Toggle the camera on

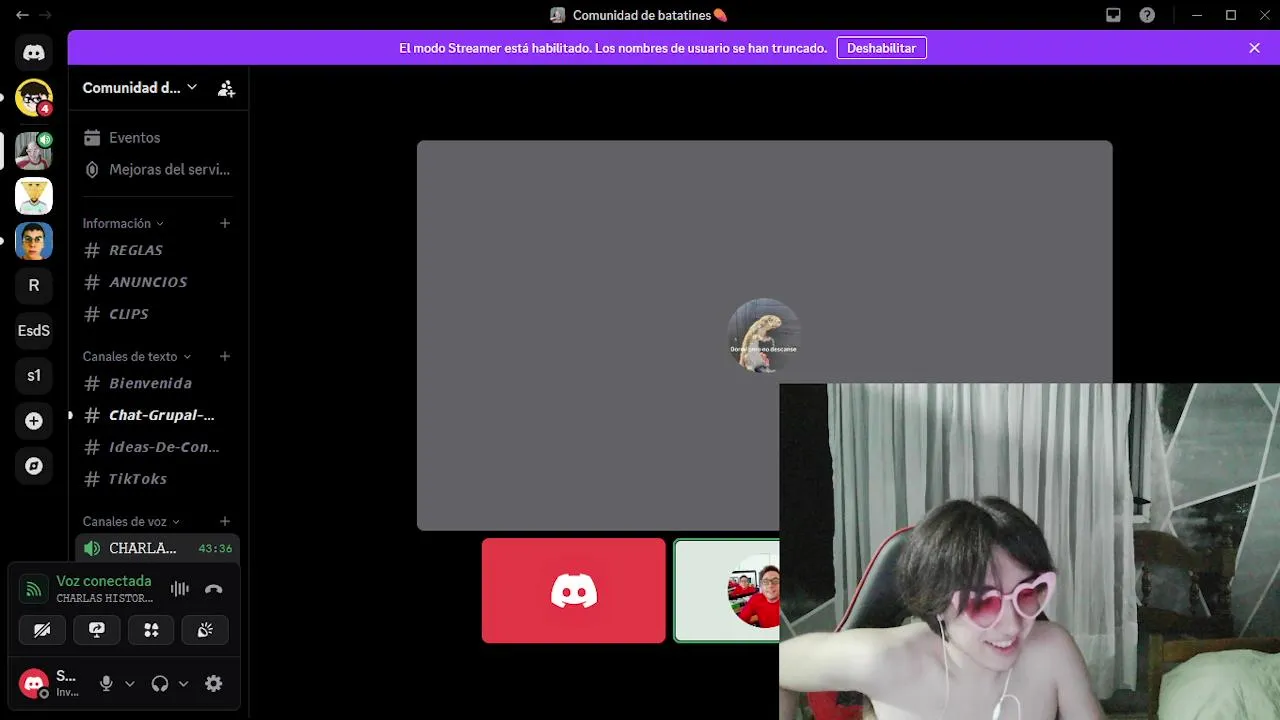[42, 630]
